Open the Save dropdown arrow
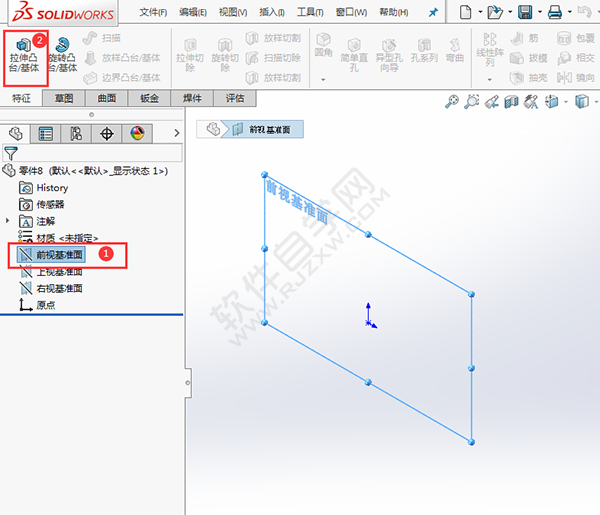The image size is (600, 515). tap(540, 12)
